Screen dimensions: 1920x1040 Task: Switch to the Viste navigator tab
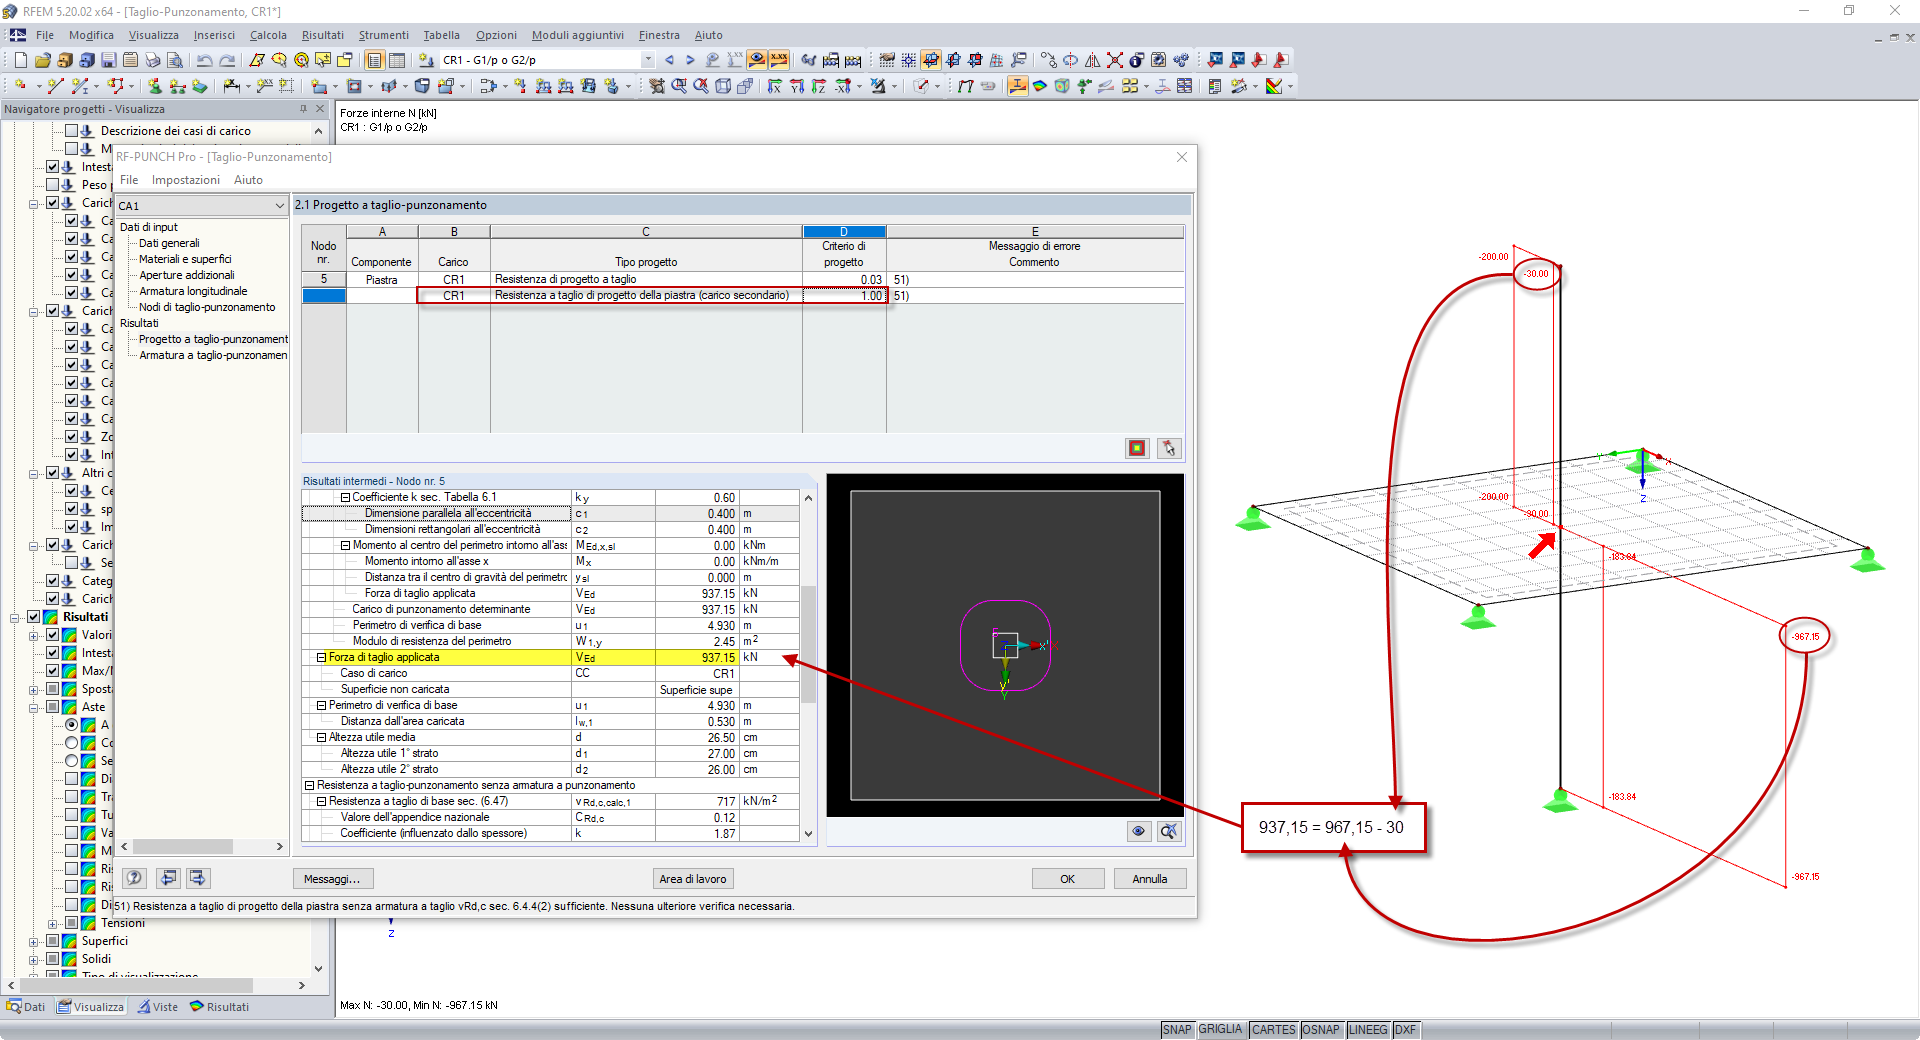click(x=158, y=1007)
